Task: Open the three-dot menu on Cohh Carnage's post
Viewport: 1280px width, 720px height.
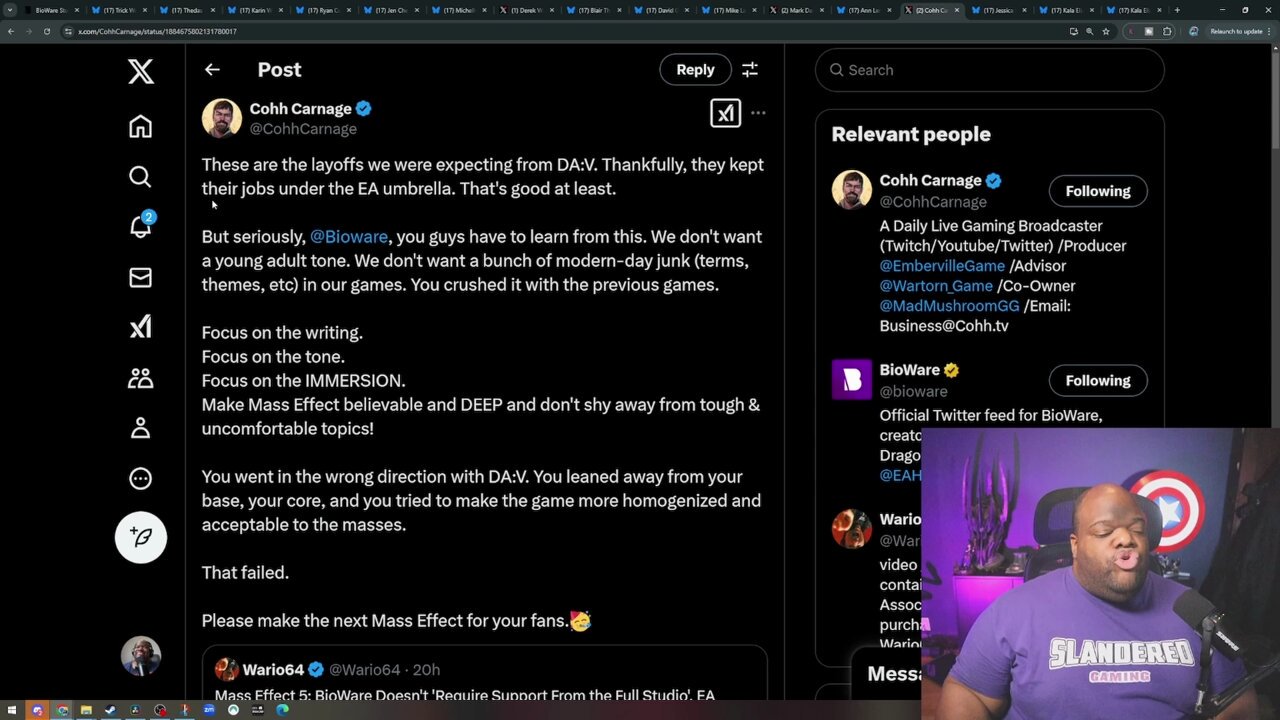Action: (758, 113)
